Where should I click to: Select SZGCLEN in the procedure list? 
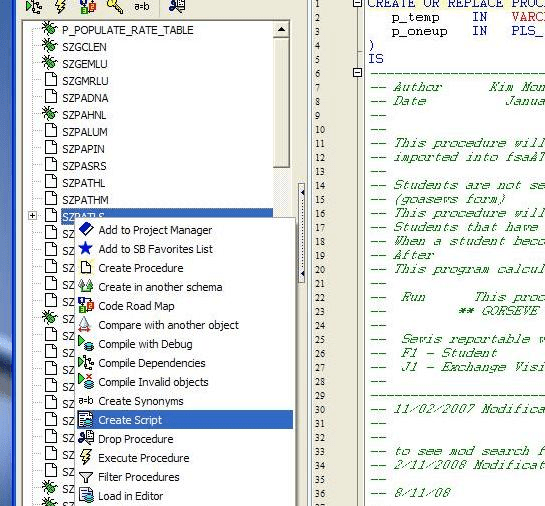point(84,47)
